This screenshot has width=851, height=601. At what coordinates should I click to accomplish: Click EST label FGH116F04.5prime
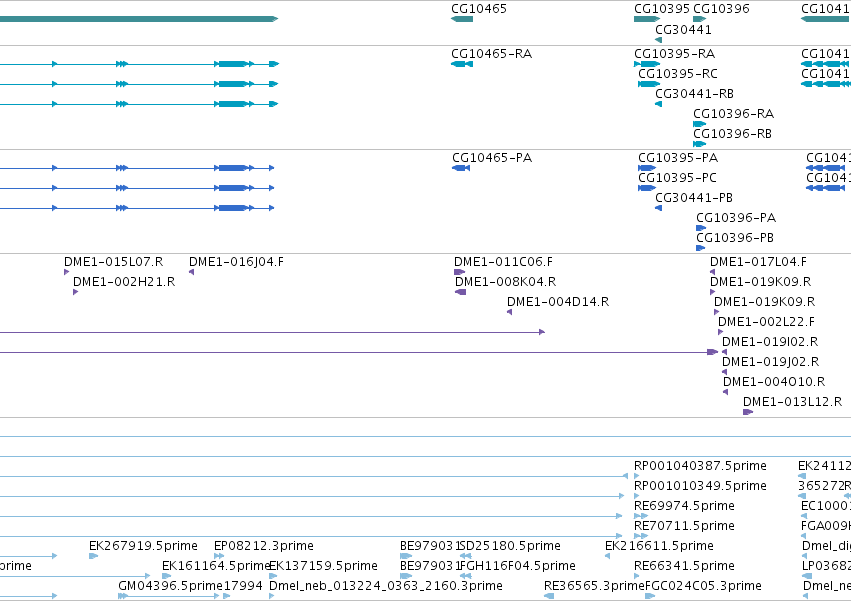(518, 566)
